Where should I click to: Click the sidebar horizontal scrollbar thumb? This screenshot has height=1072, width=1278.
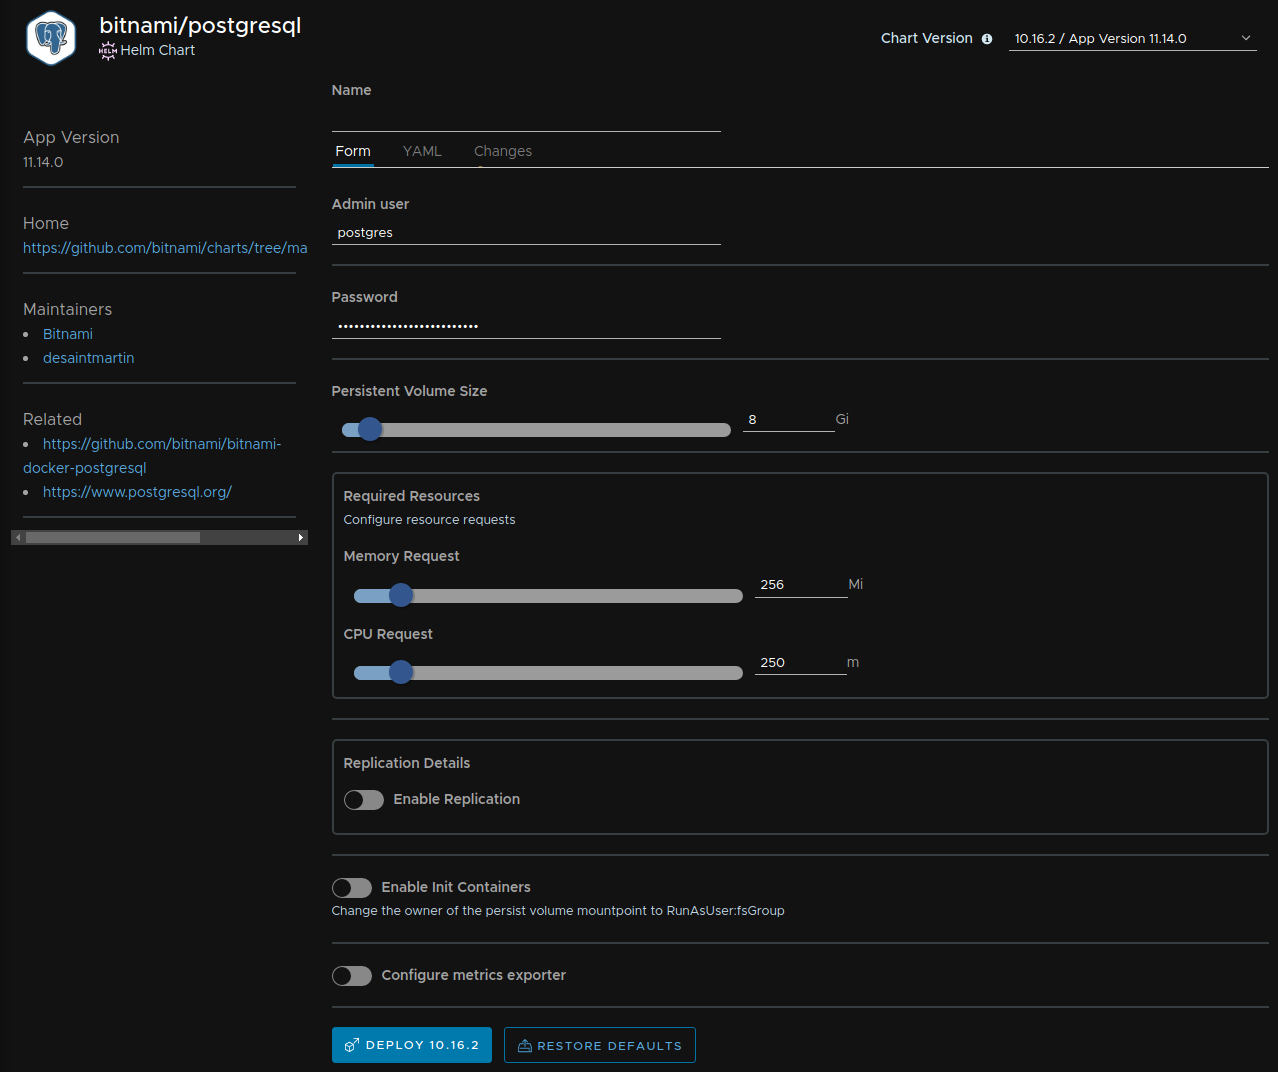(x=113, y=538)
